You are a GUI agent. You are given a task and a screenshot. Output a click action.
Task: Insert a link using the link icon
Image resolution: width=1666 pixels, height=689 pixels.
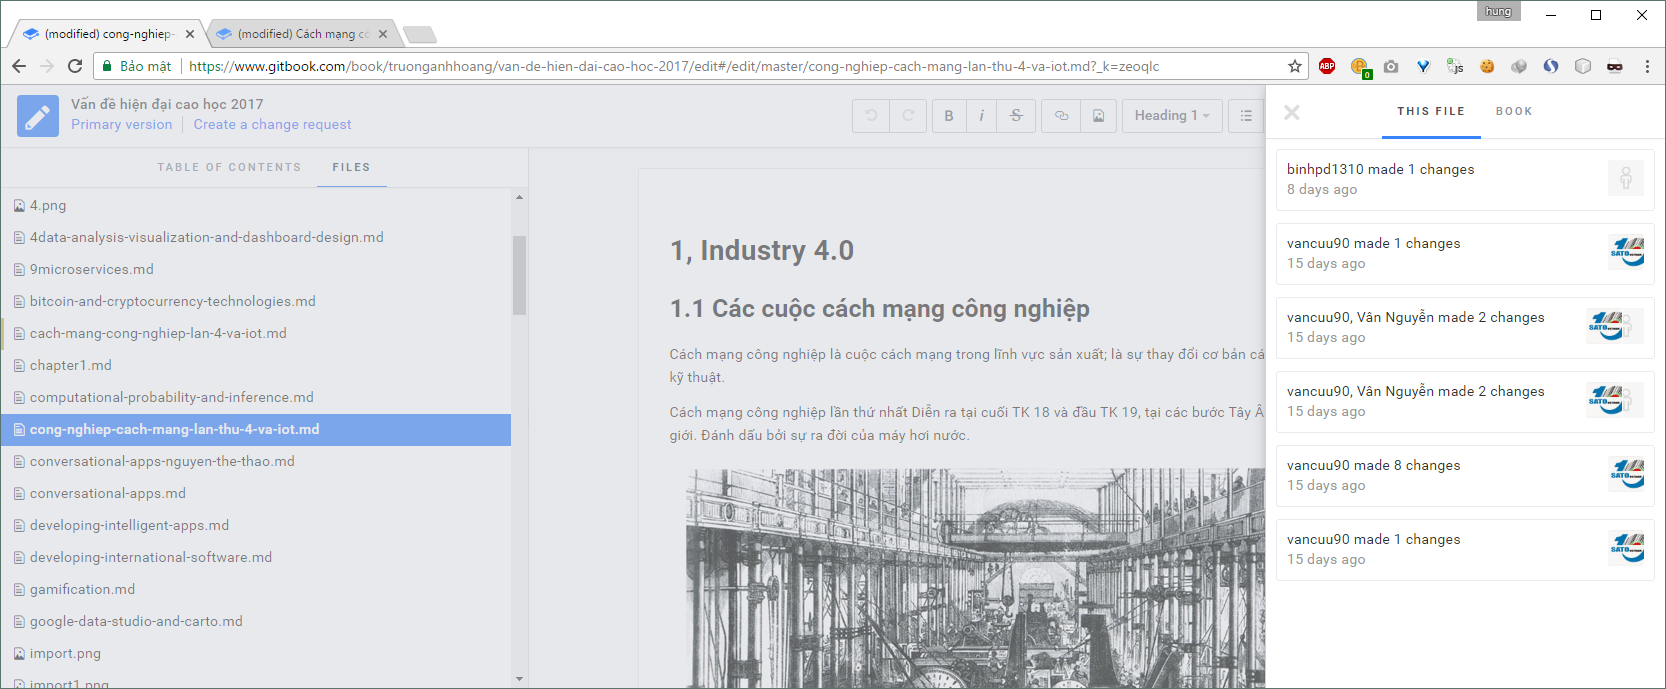[1061, 116]
